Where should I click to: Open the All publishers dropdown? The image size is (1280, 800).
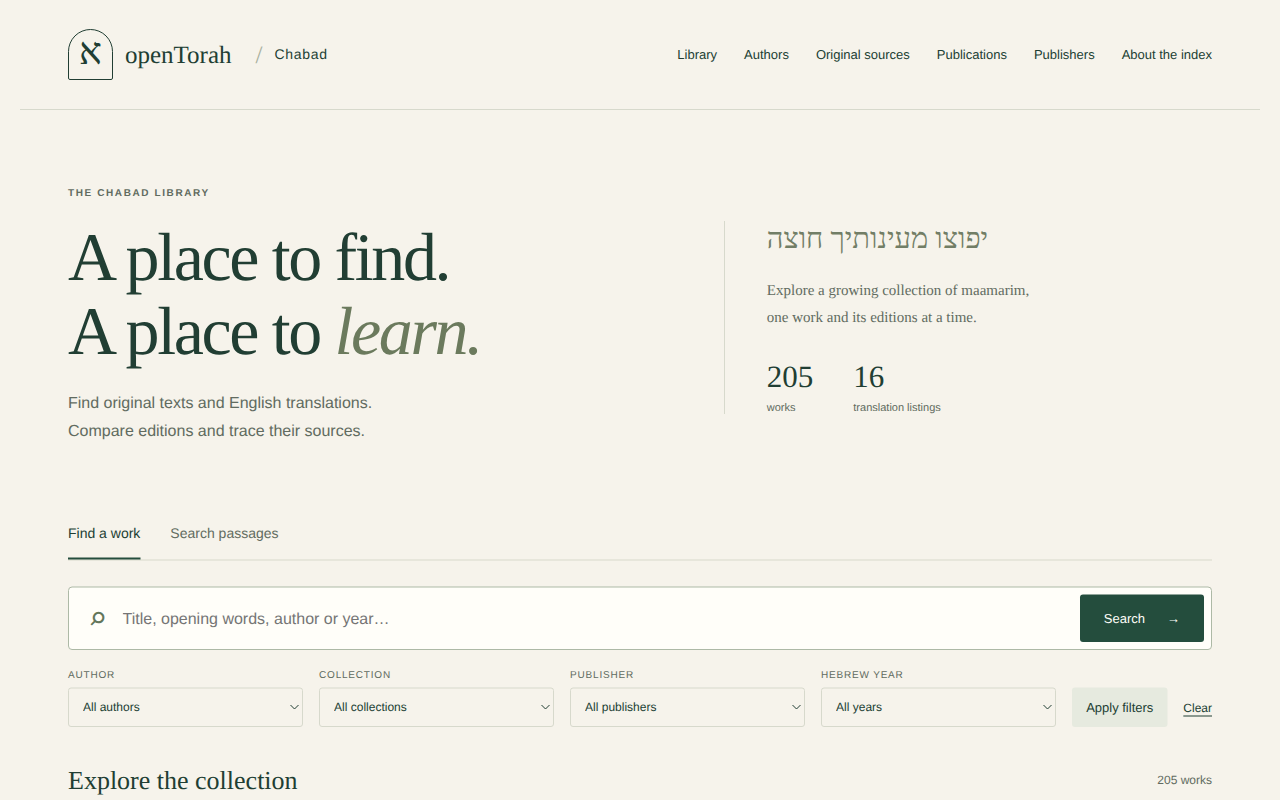click(x=687, y=707)
